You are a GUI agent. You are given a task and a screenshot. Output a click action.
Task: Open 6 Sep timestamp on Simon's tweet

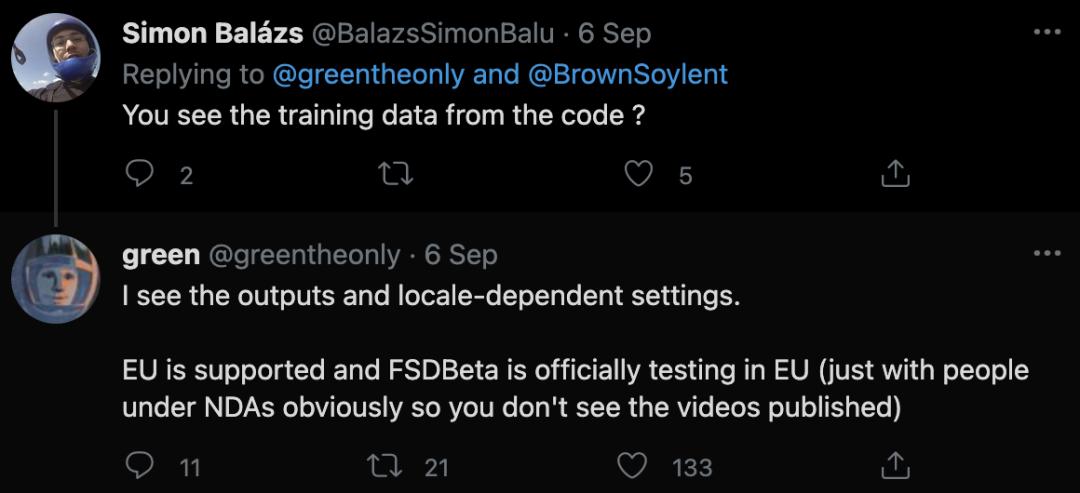615,33
